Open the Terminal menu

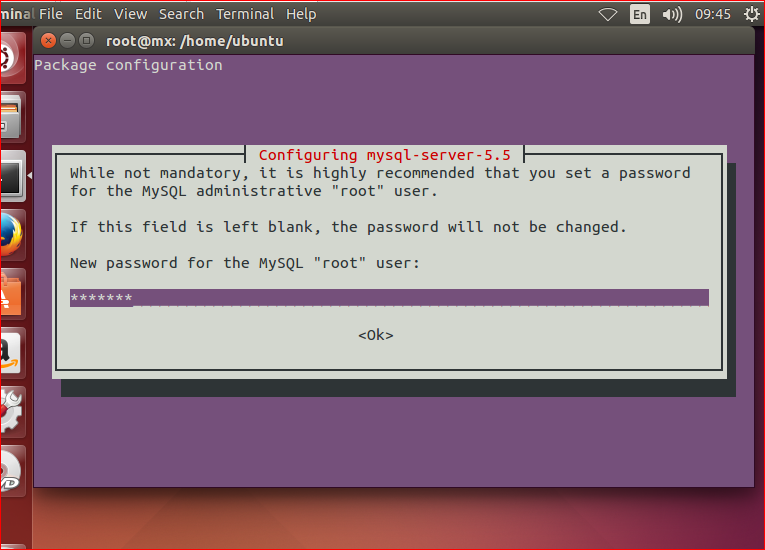point(245,14)
